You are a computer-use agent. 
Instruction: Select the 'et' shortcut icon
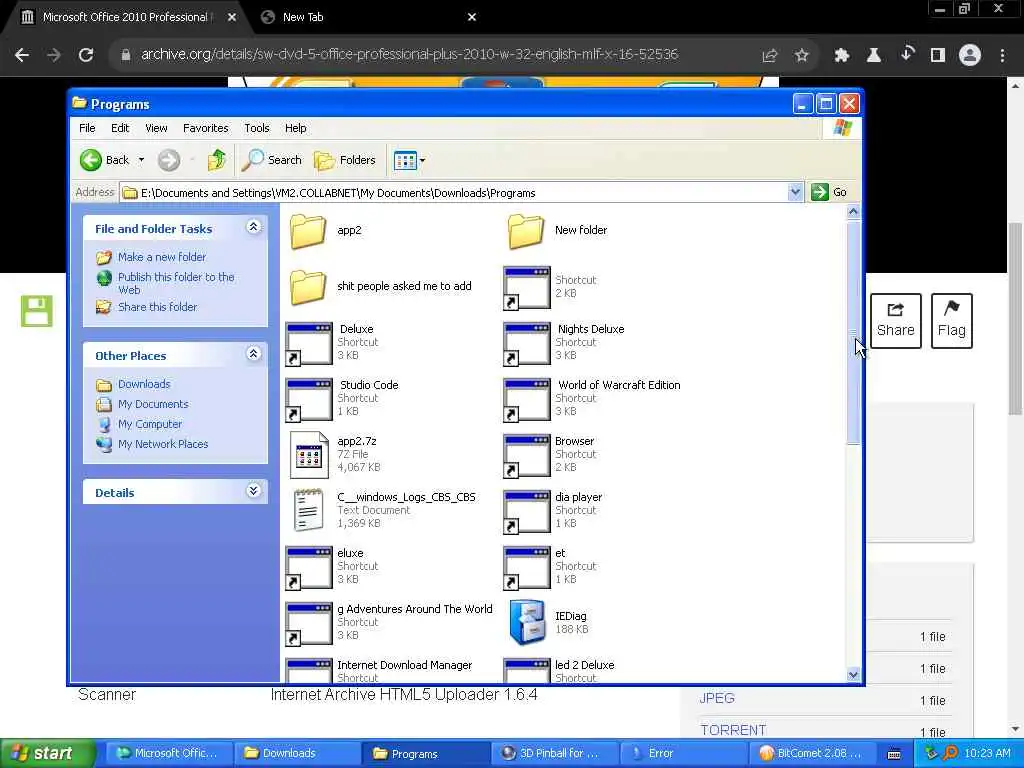click(x=526, y=568)
